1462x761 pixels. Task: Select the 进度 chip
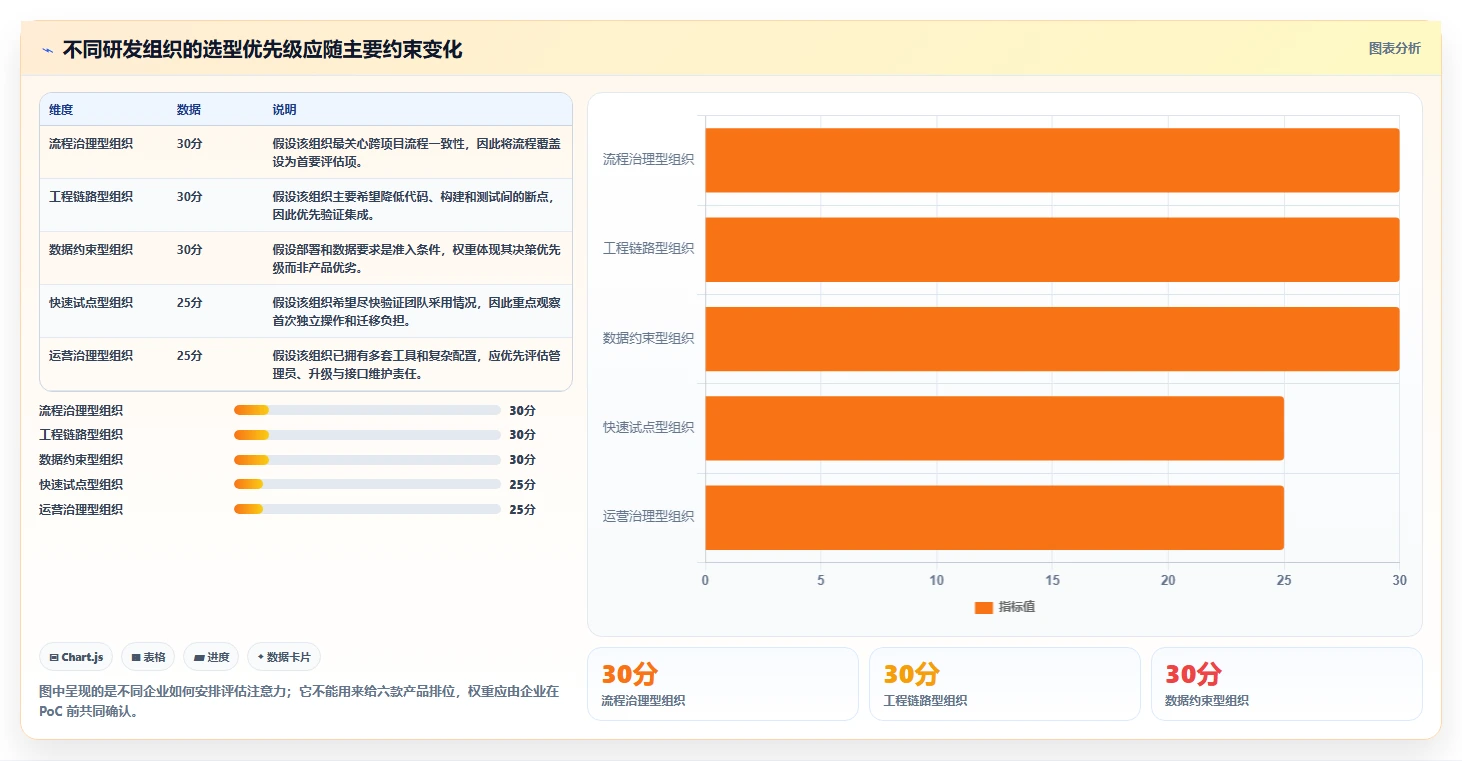click(x=211, y=657)
